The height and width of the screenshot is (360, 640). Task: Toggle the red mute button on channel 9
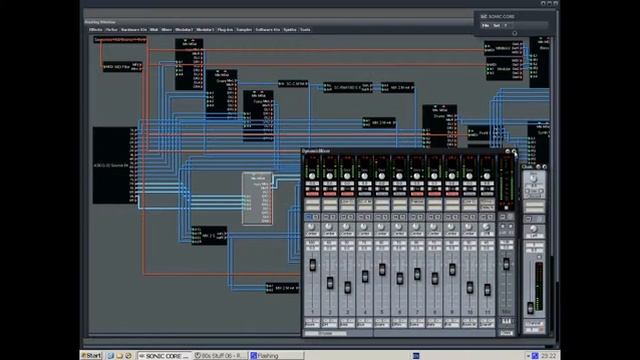pos(452,194)
